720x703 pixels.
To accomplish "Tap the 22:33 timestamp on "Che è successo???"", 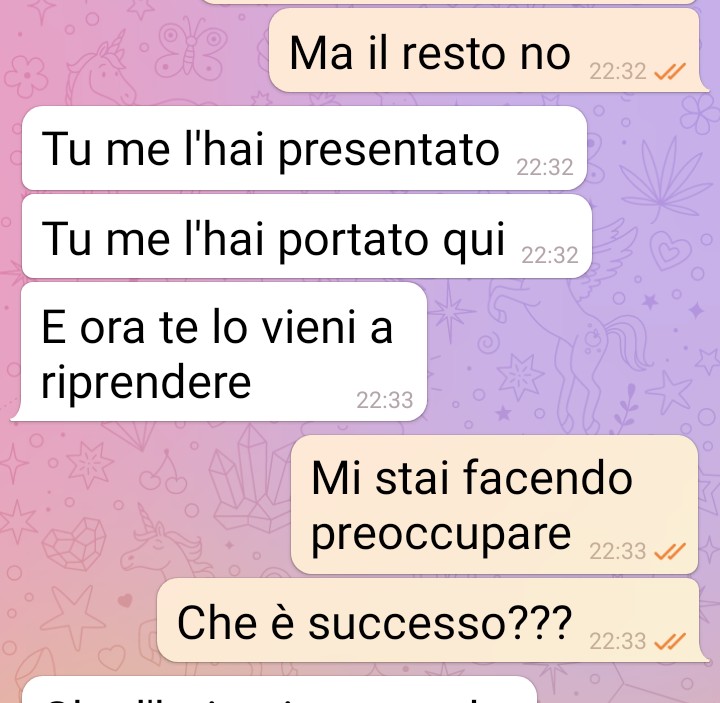I will click(618, 641).
